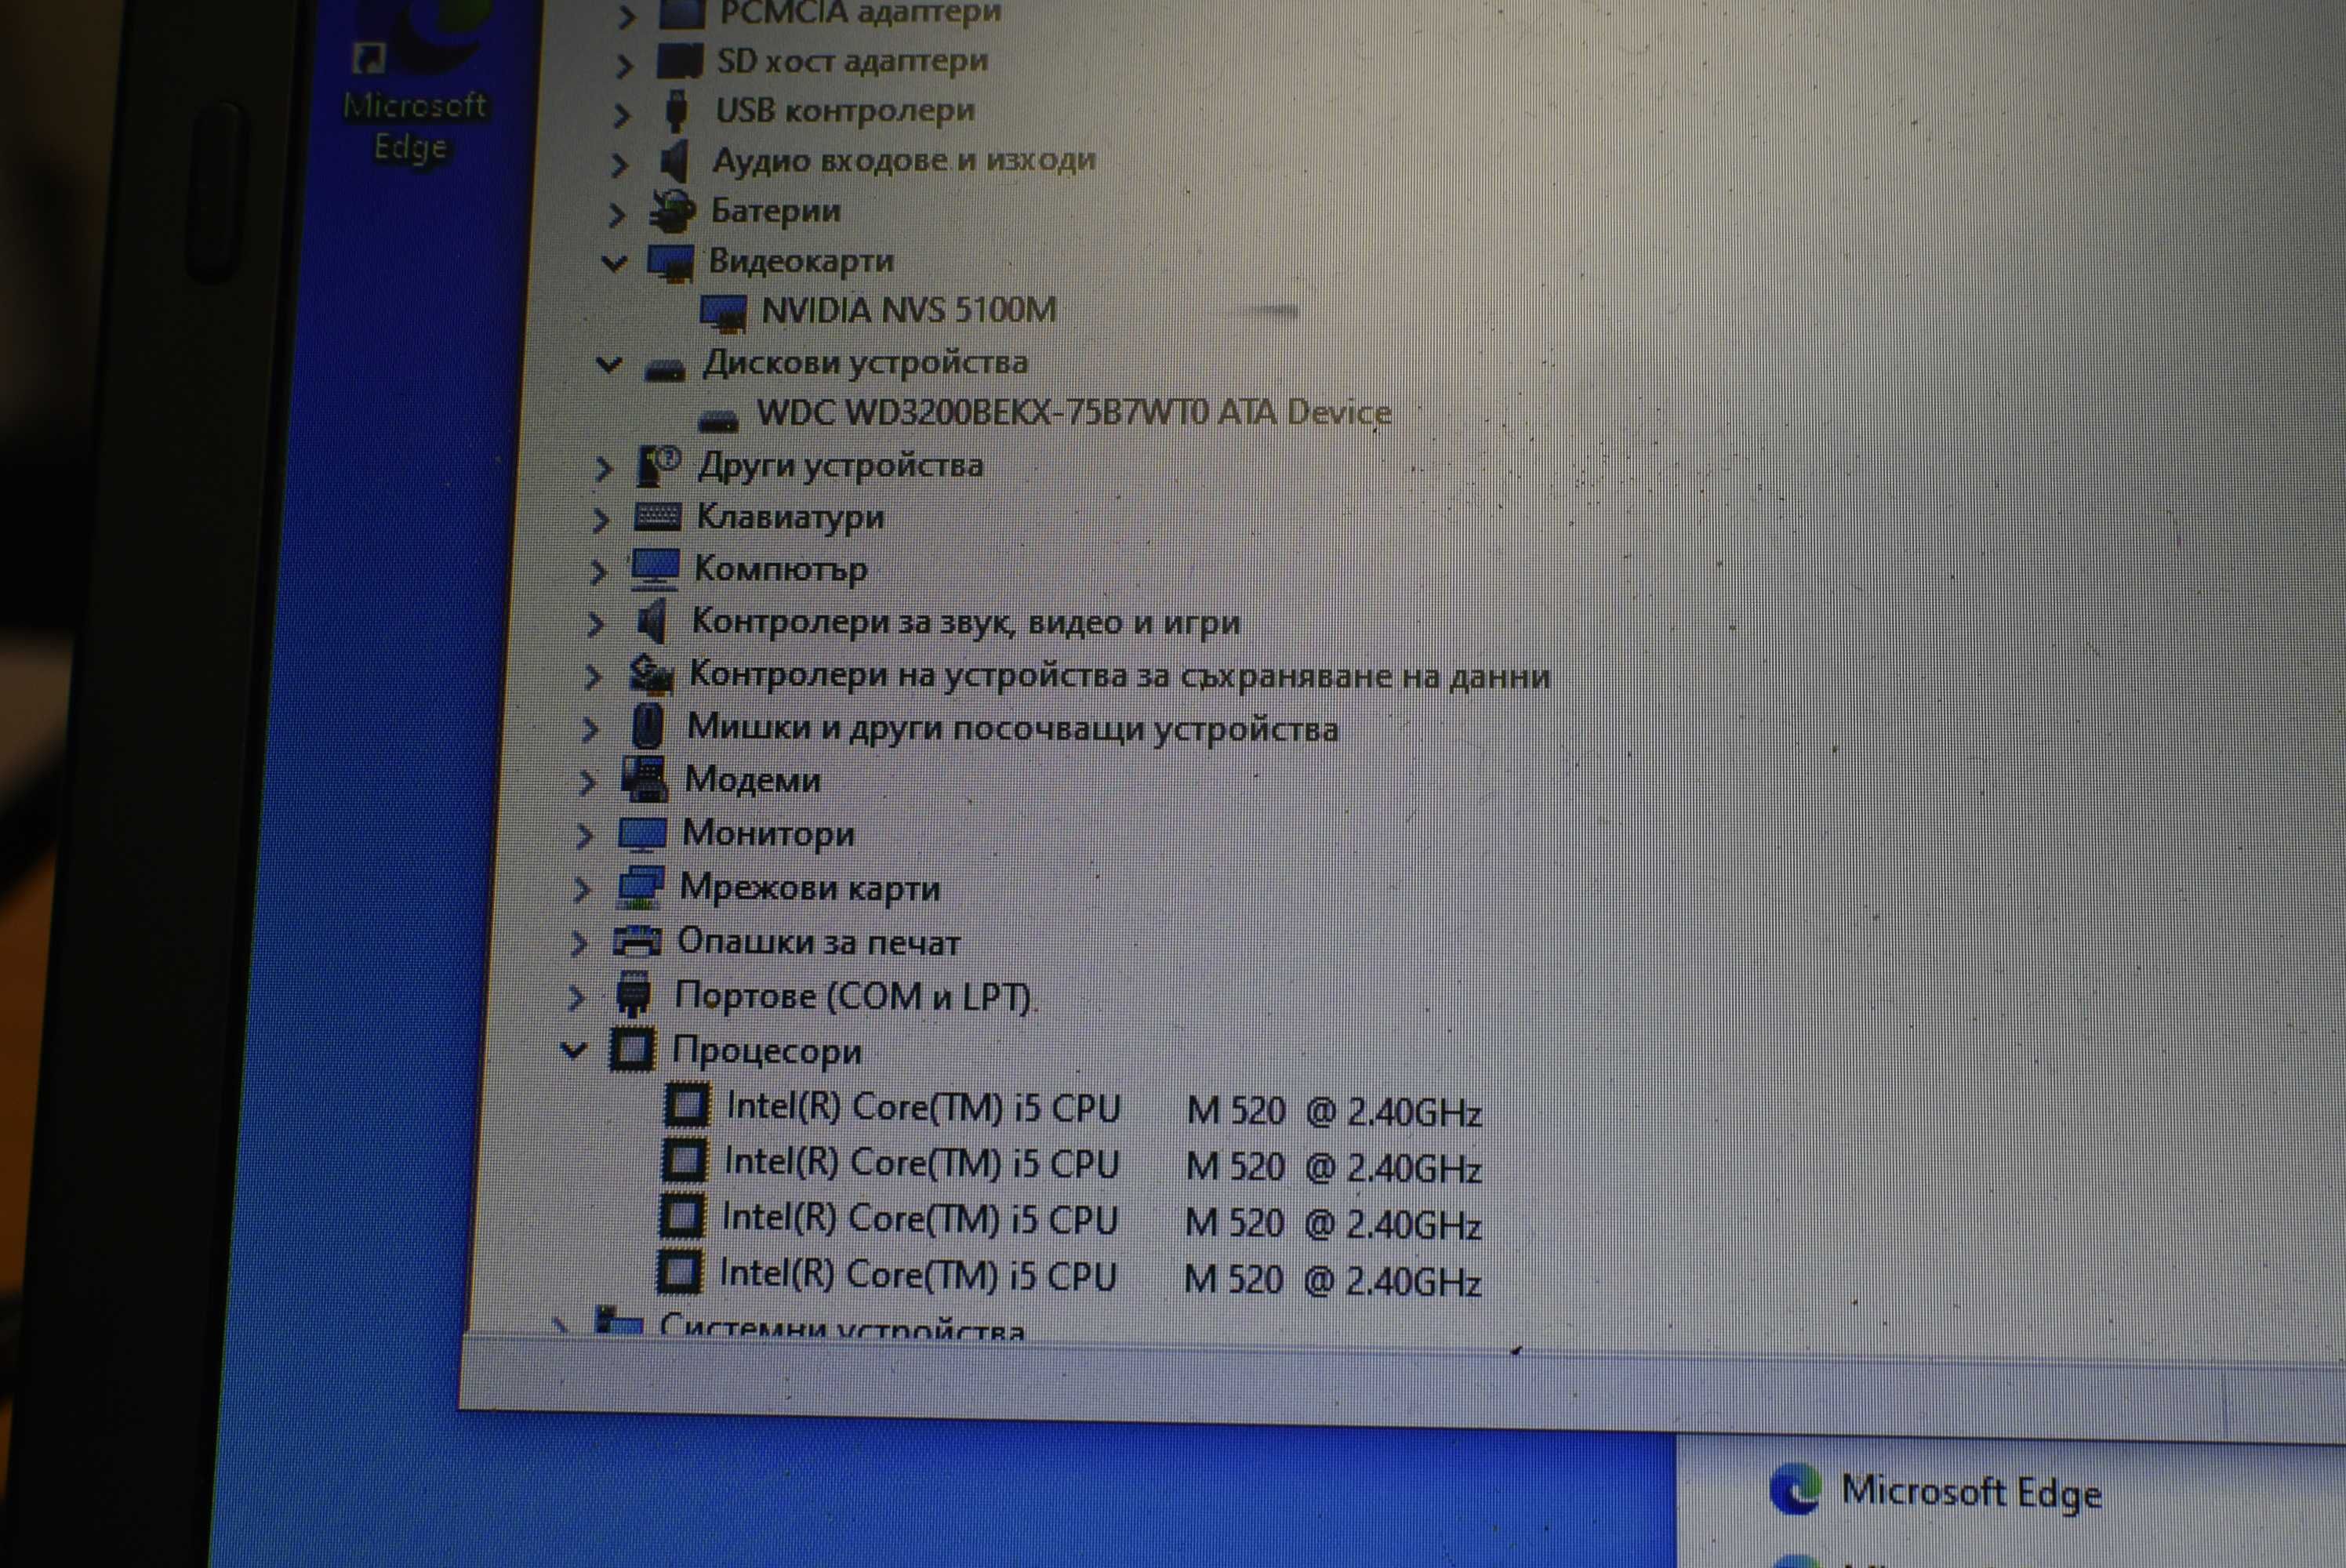Collapse the Дискови устройства node

[x=609, y=365]
